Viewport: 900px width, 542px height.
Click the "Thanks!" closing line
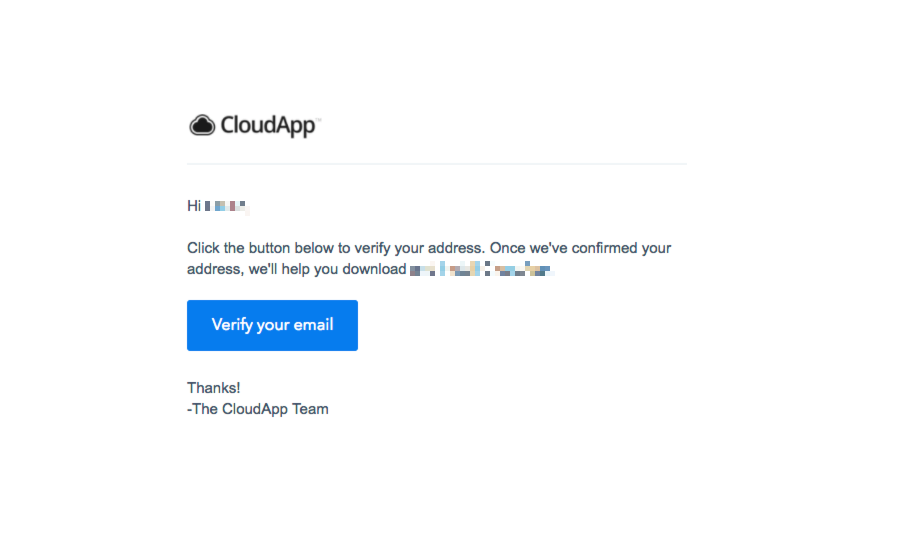tap(213, 387)
